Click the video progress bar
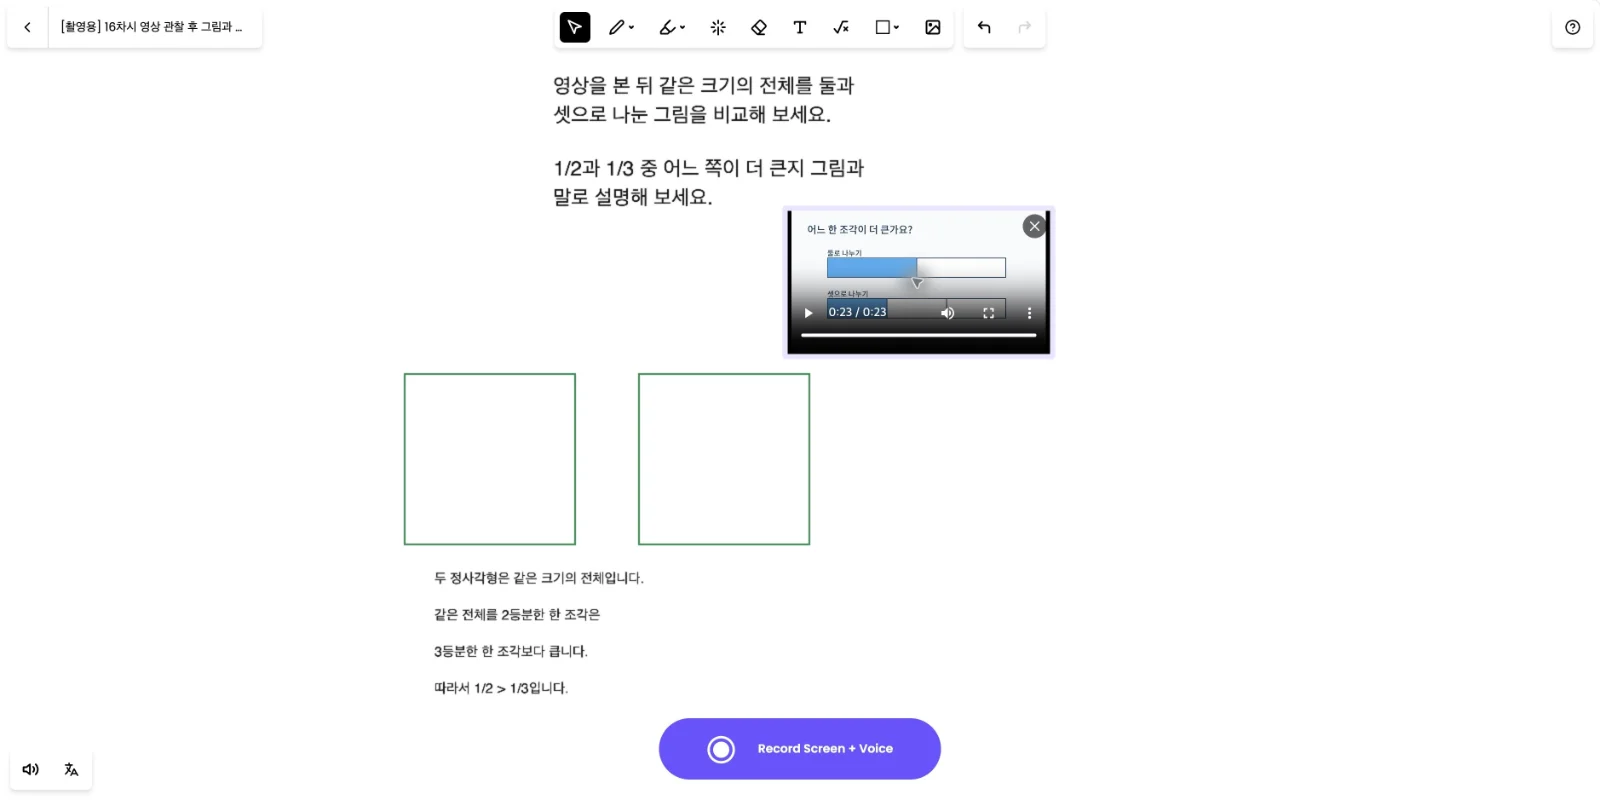This screenshot has height=800, width=1600. click(919, 335)
